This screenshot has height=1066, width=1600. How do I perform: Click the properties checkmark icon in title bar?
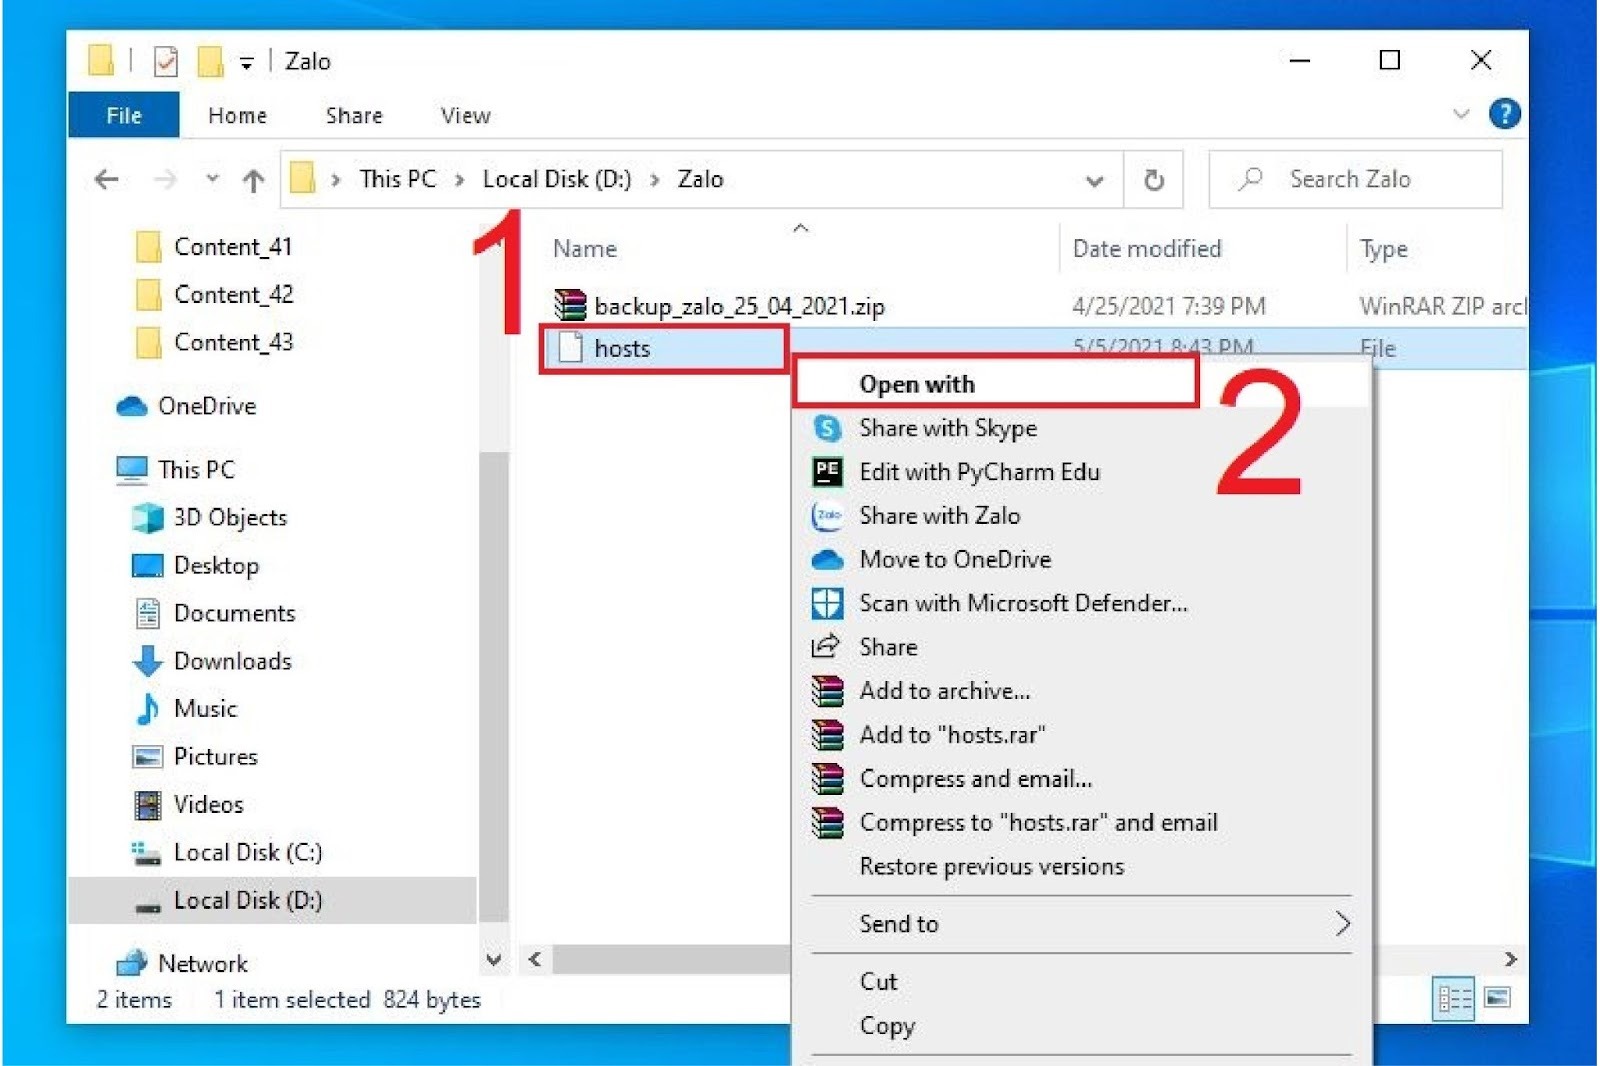tap(166, 62)
